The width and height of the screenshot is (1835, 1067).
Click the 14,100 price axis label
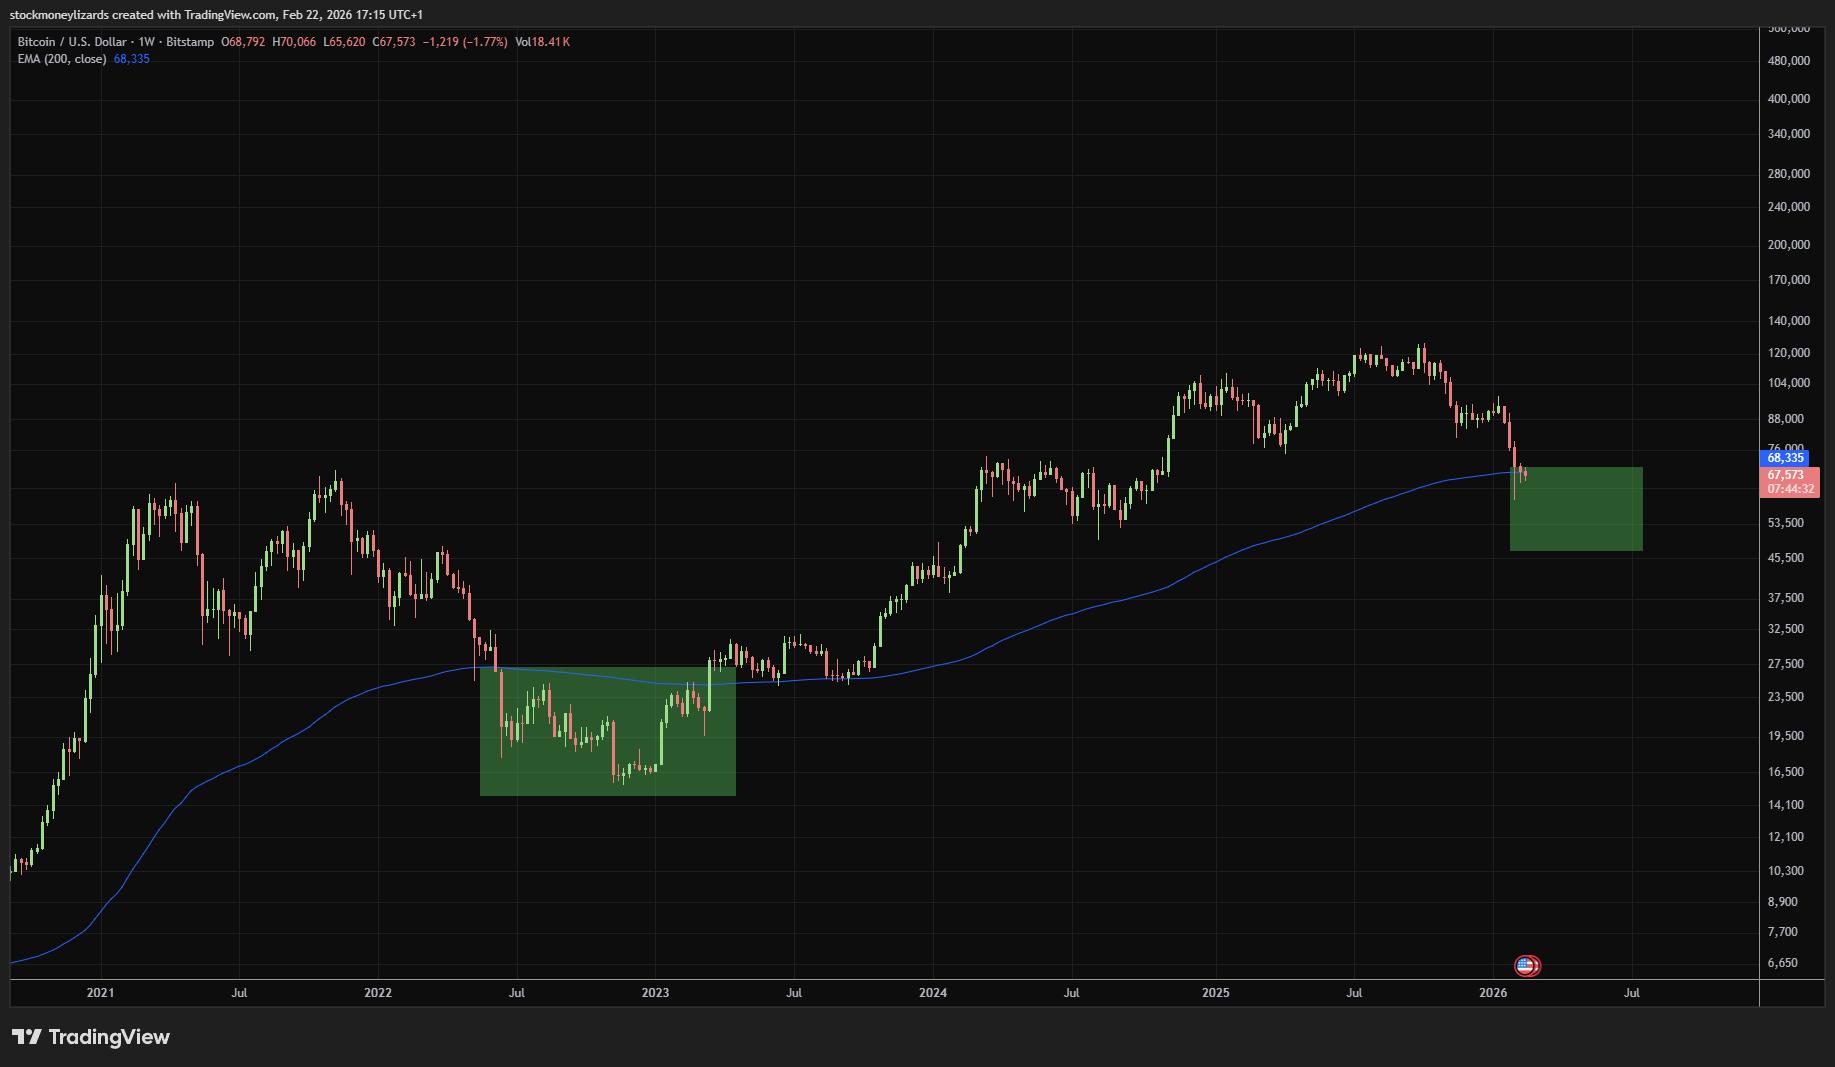(1786, 805)
